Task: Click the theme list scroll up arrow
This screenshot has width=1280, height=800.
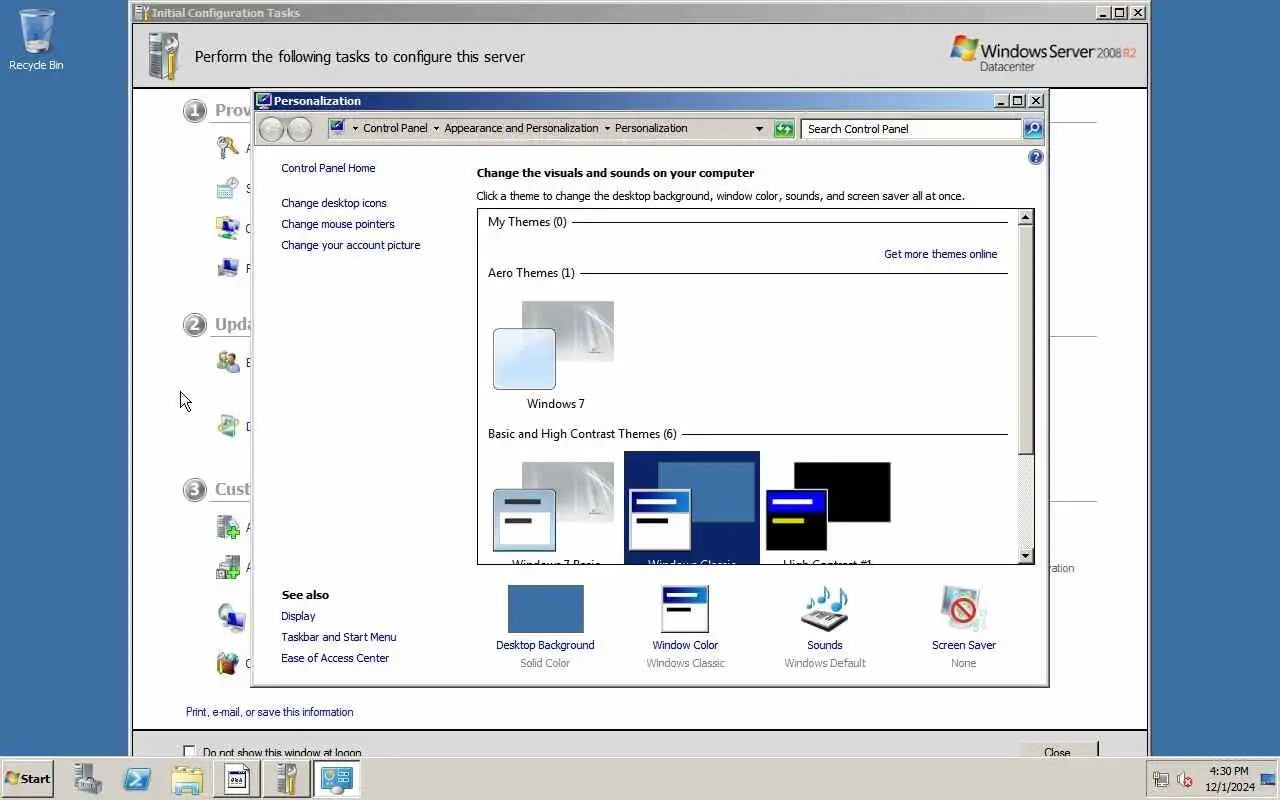Action: point(1025,217)
